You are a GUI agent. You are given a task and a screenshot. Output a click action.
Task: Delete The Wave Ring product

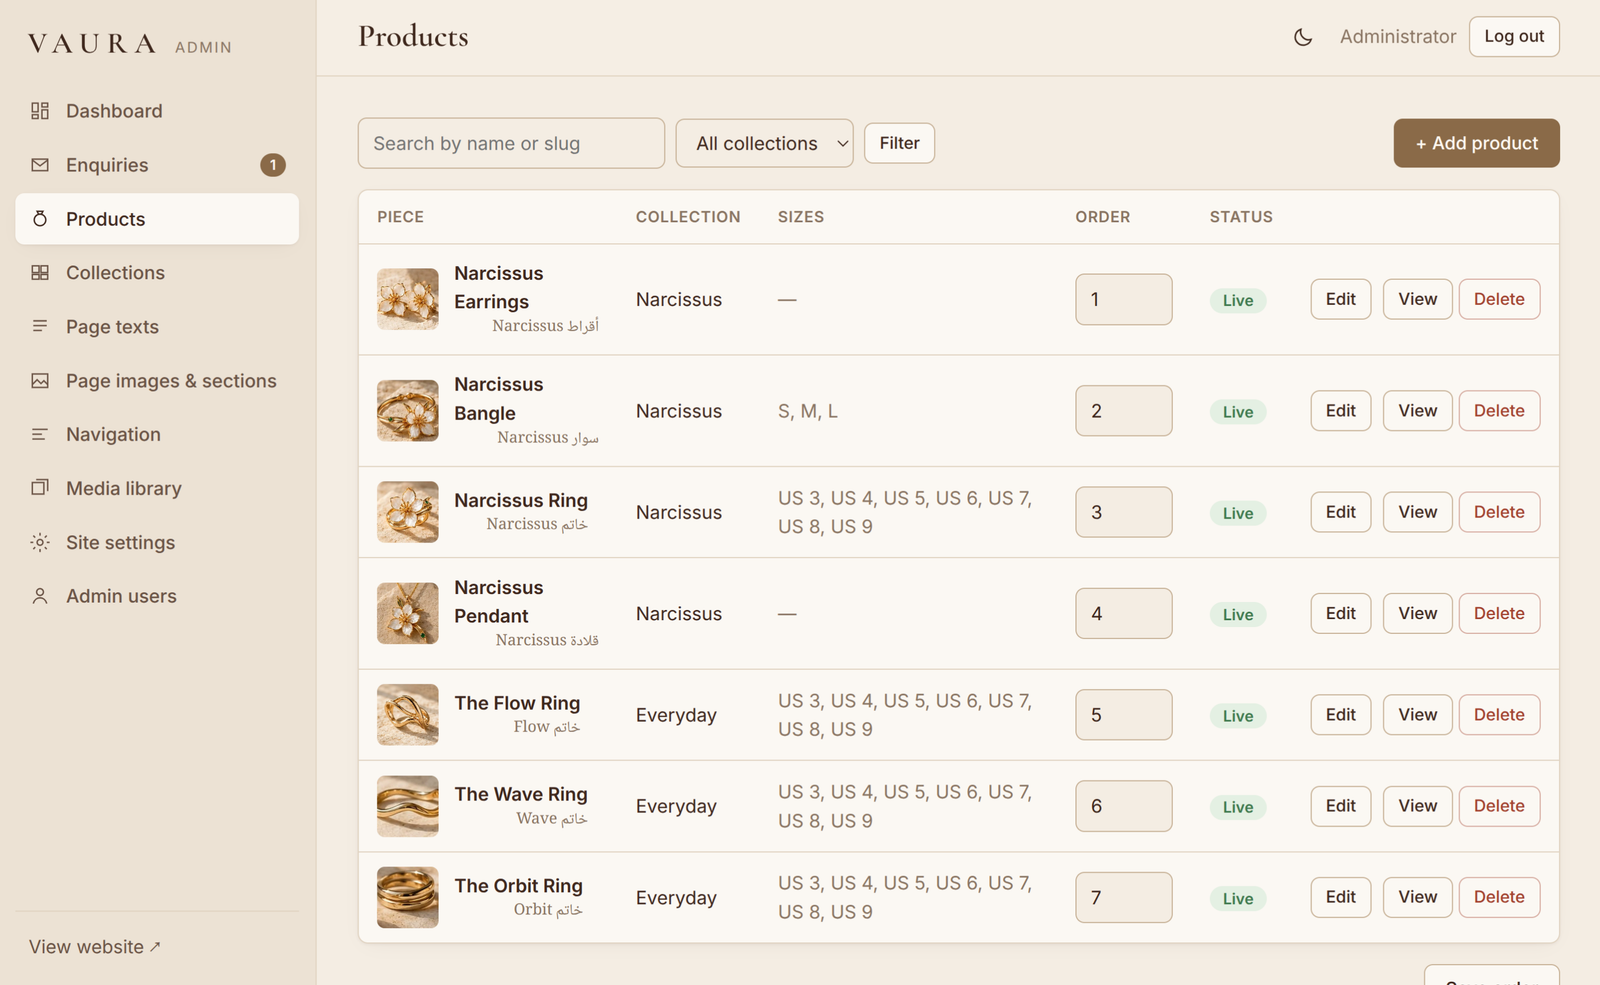click(1499, 806)
